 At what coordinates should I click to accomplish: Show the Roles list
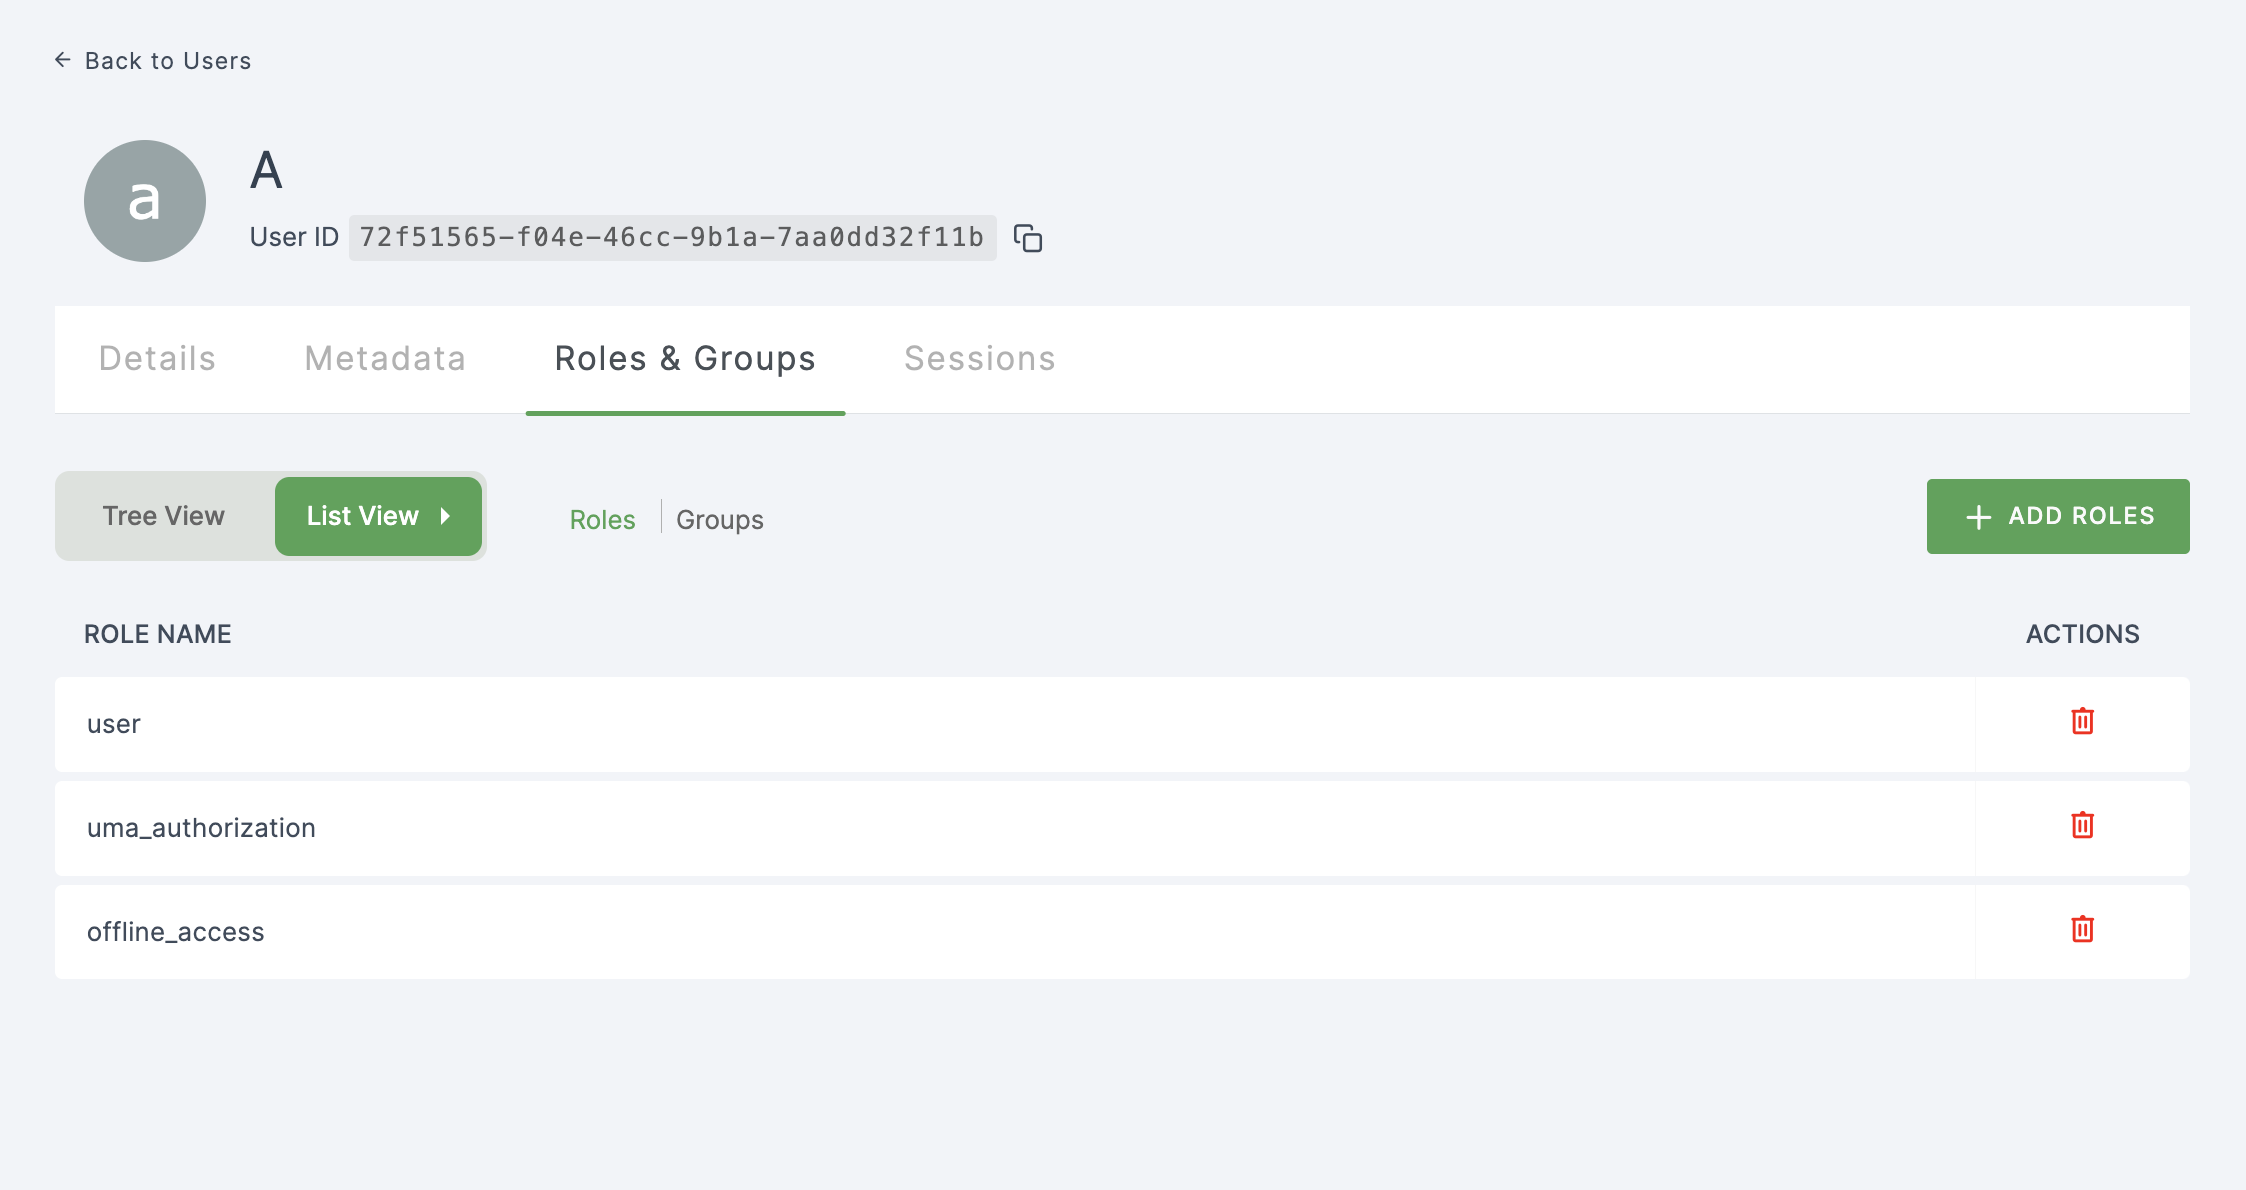(602, 520)
